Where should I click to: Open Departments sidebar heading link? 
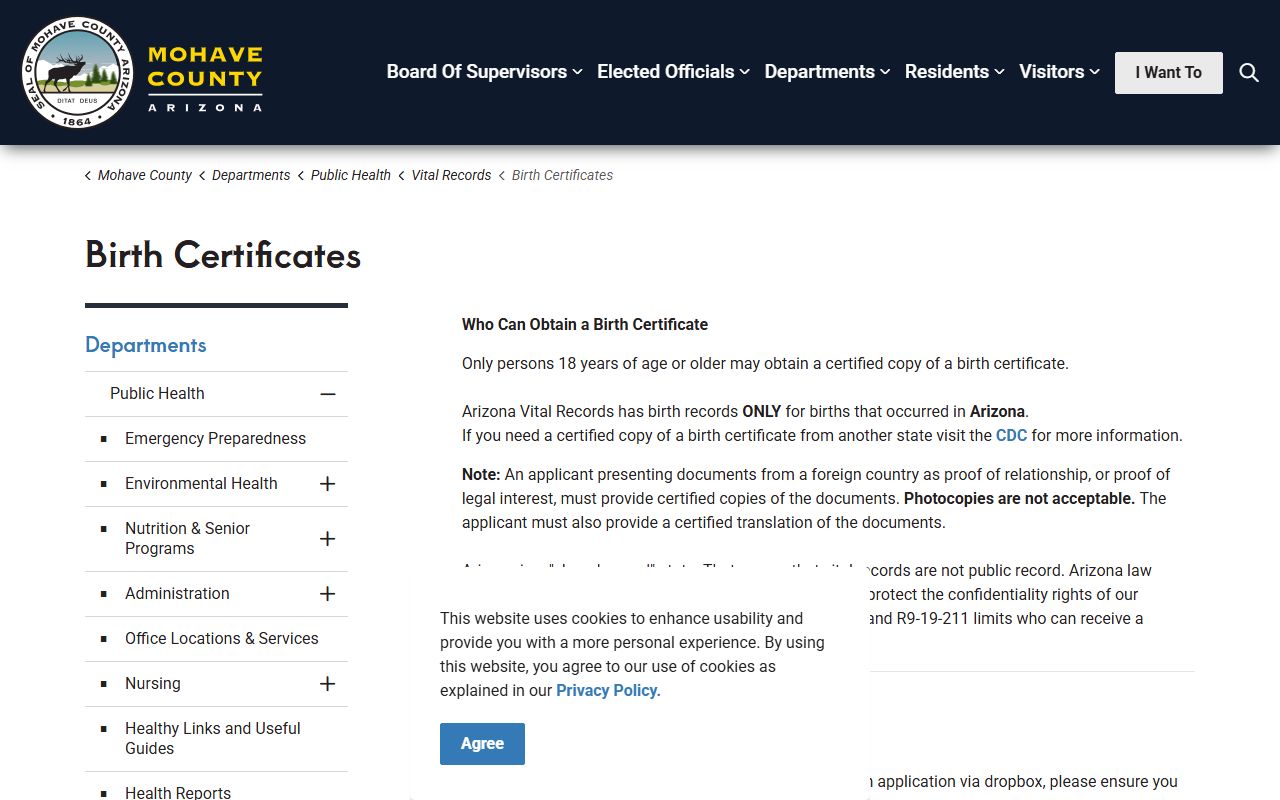coord(146,345)
